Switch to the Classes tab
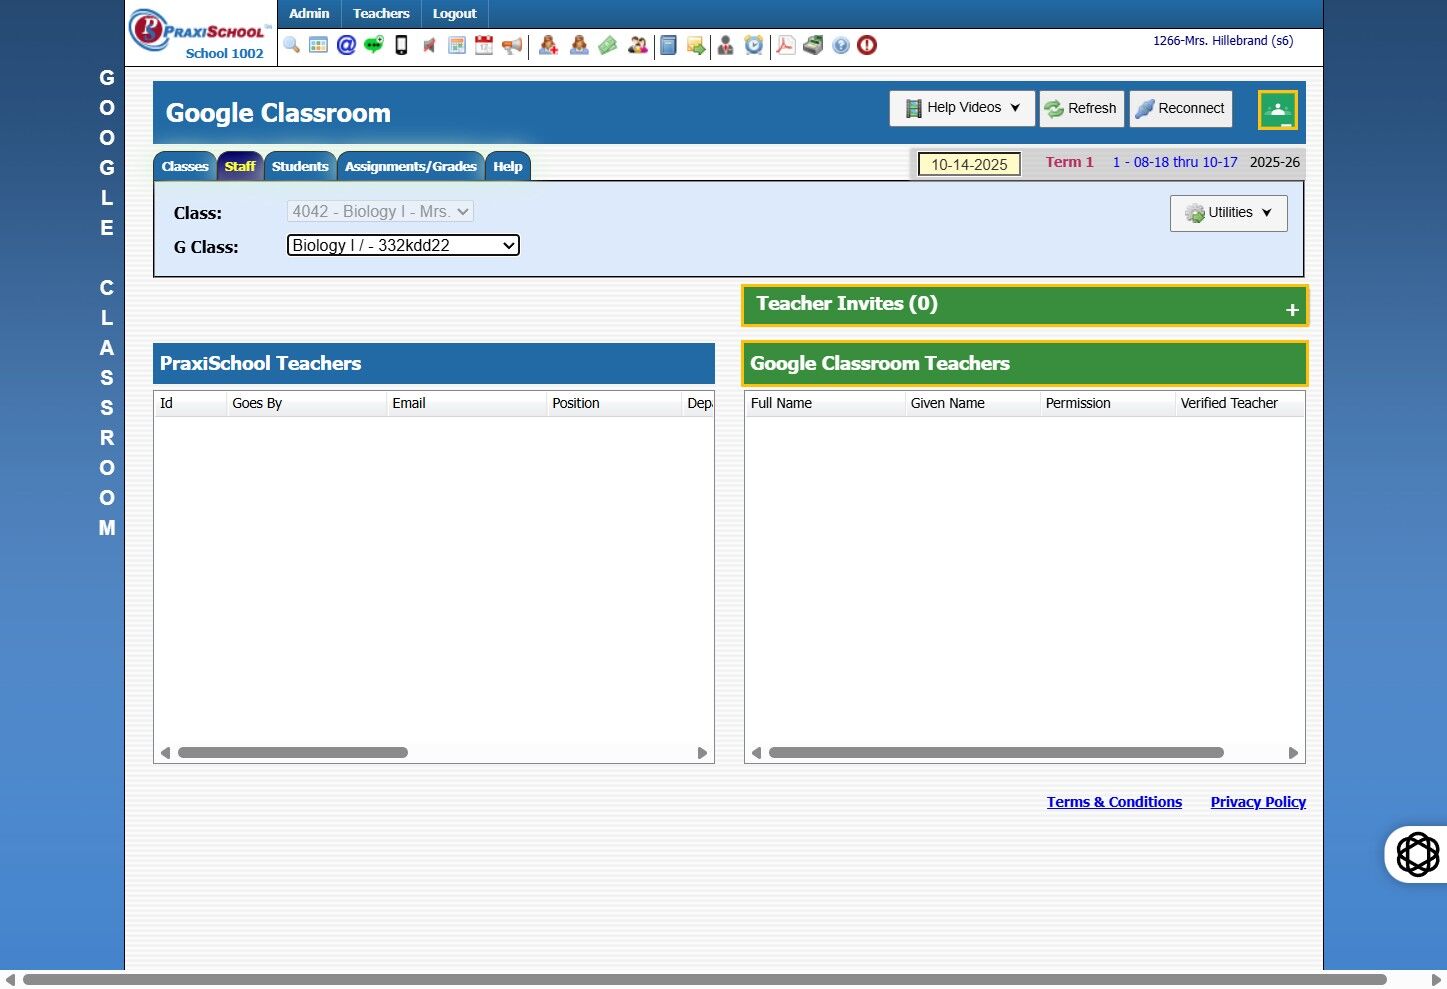The image size is (1447, 989). point(185,166)
